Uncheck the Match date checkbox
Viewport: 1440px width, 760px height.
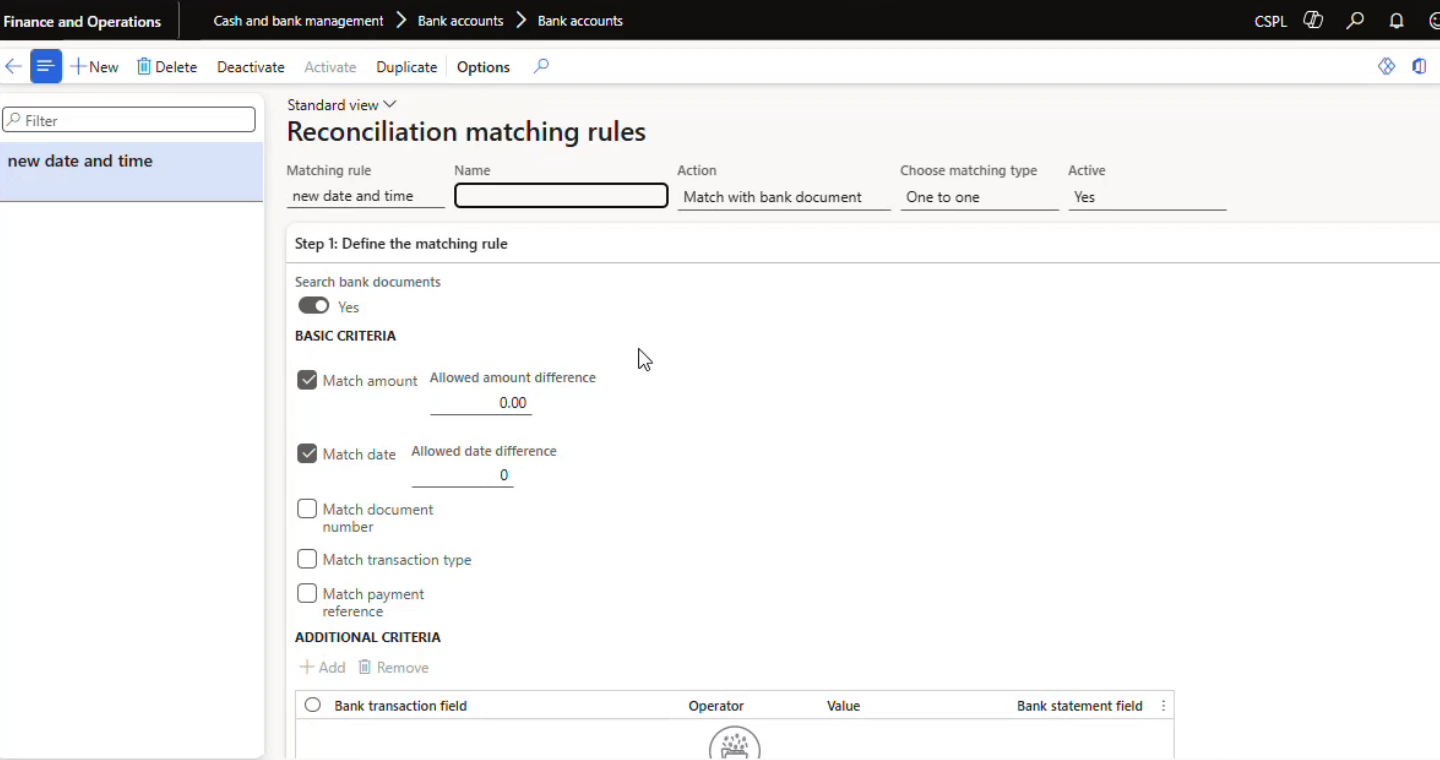click(x=307, y=453)
